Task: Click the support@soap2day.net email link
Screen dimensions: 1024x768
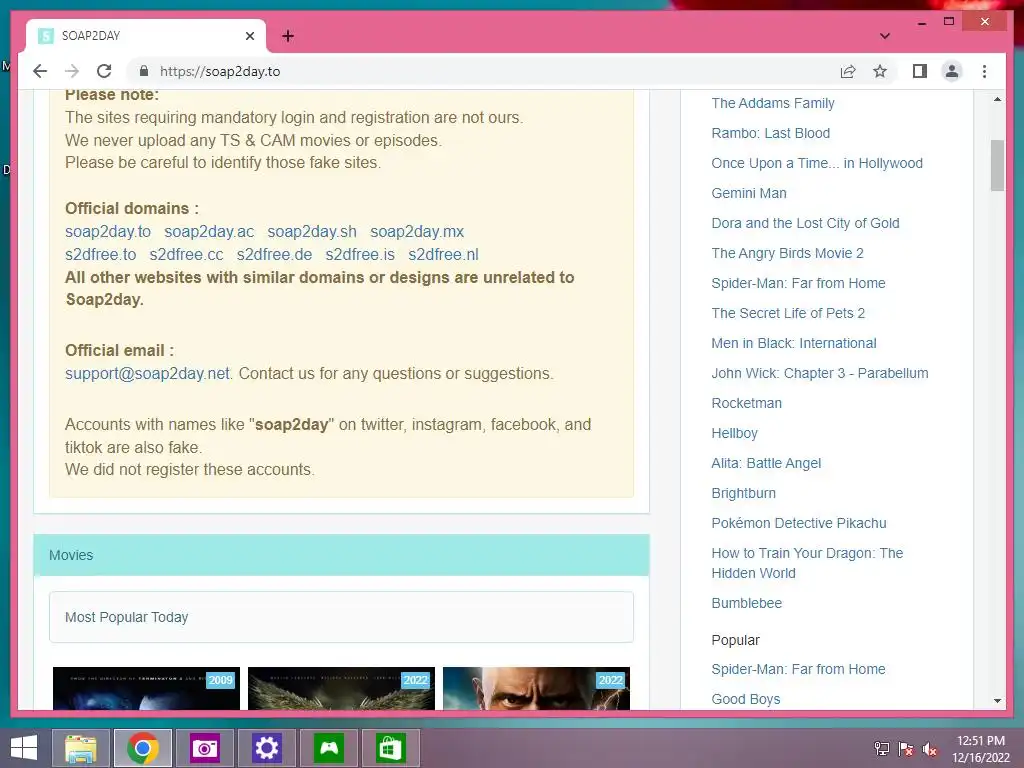Action: point(148,374)
